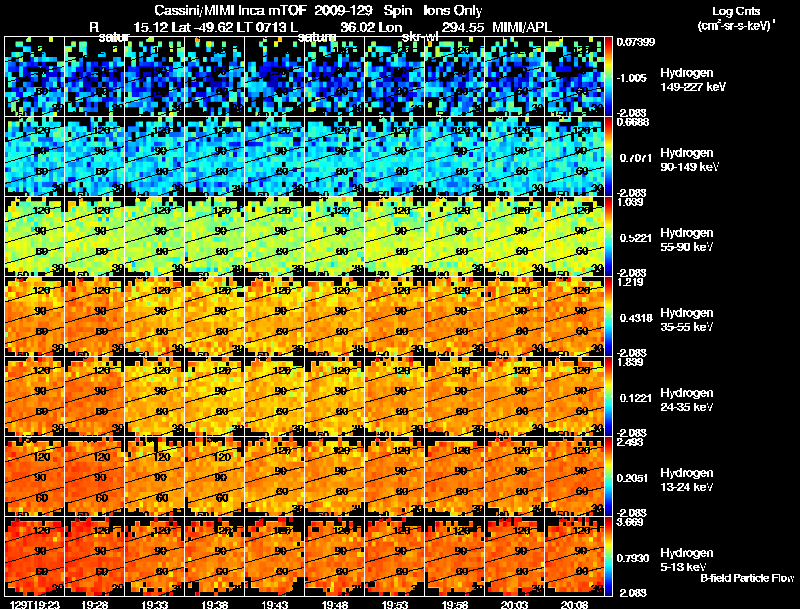Click the -1.005 color scale midpoint value

coord(632,78)
